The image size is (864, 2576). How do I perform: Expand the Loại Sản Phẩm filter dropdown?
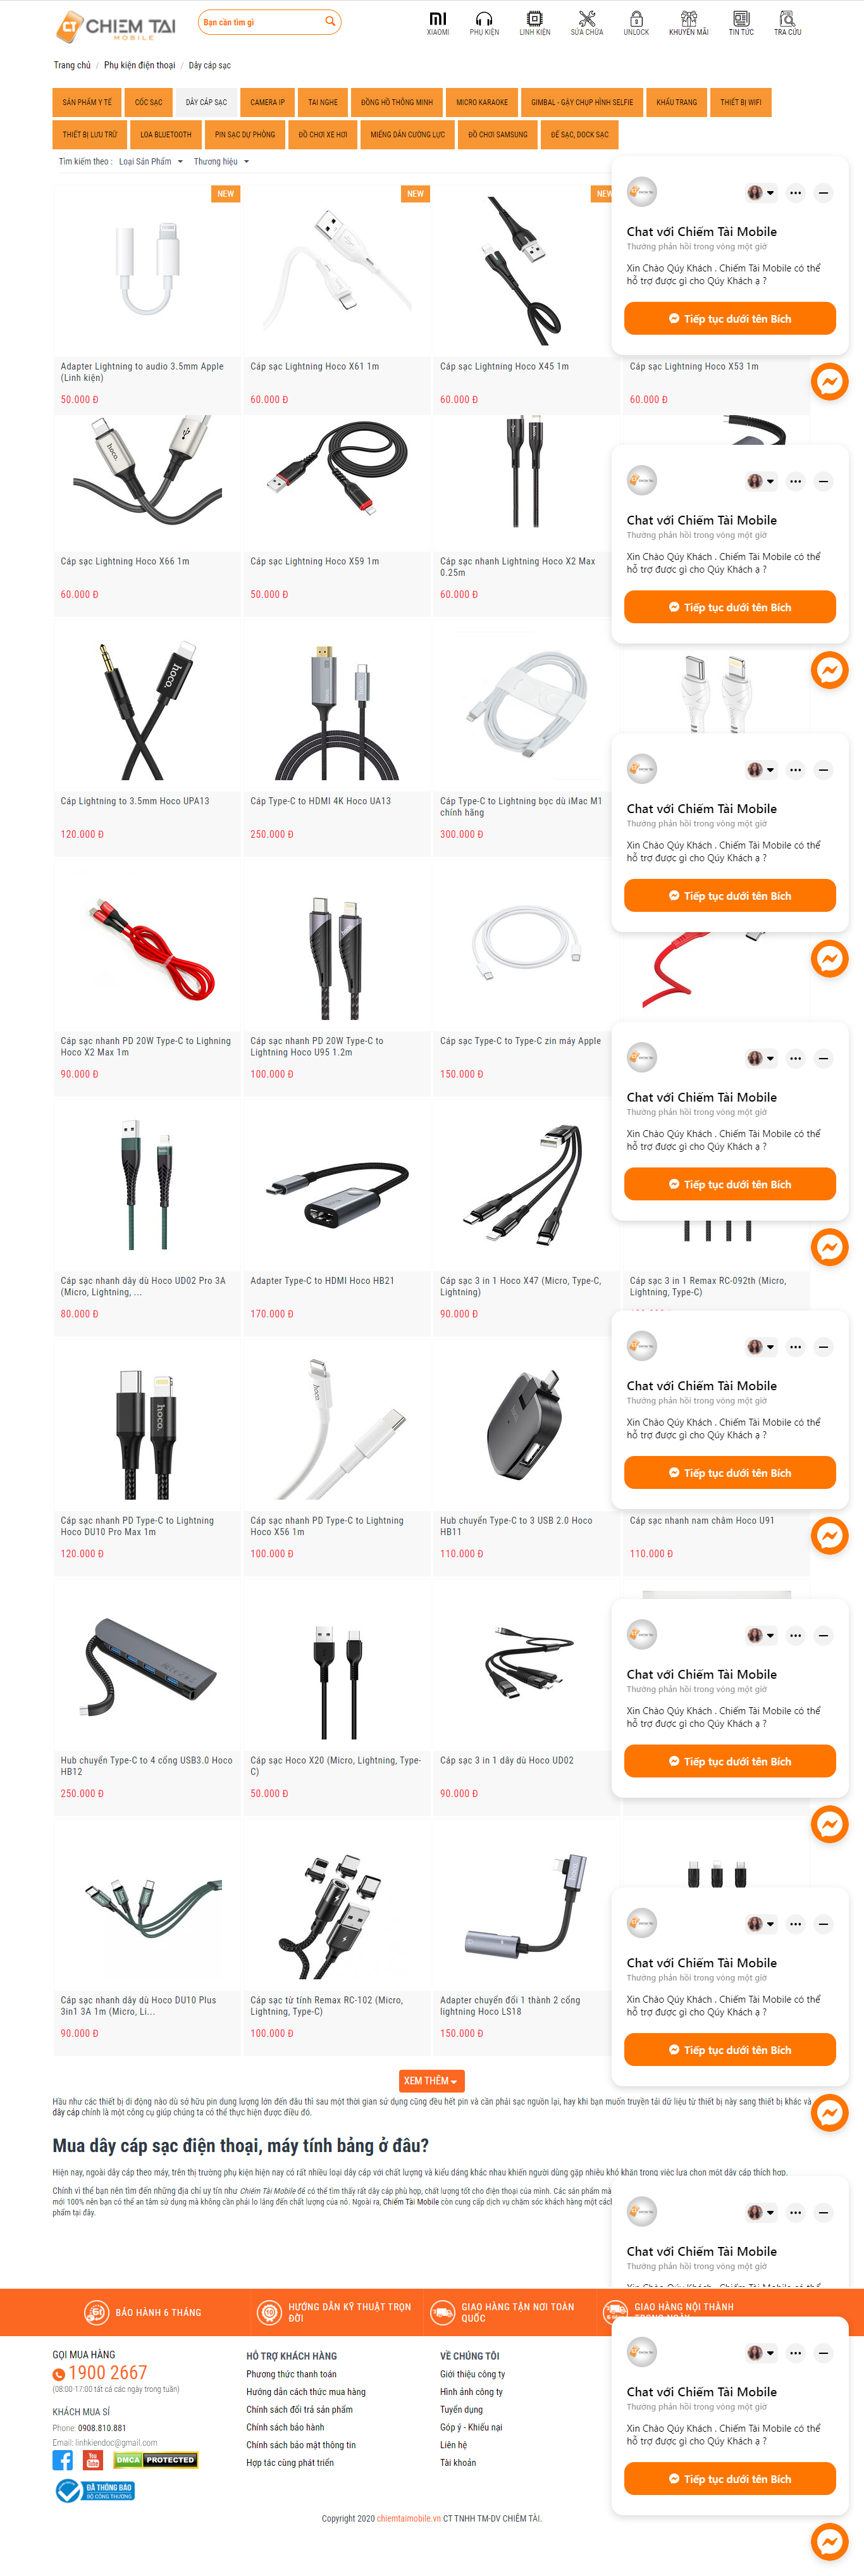151,161
